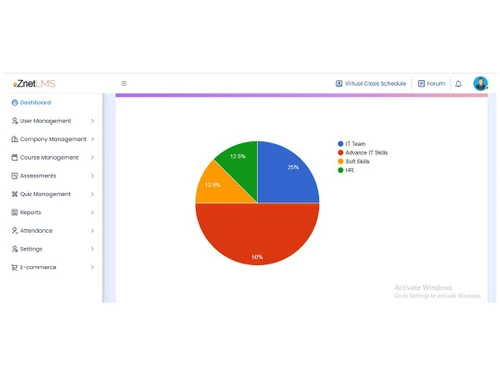Click the User Management icon
Screen dimensions: 500x375
click(x=14, y=121)
